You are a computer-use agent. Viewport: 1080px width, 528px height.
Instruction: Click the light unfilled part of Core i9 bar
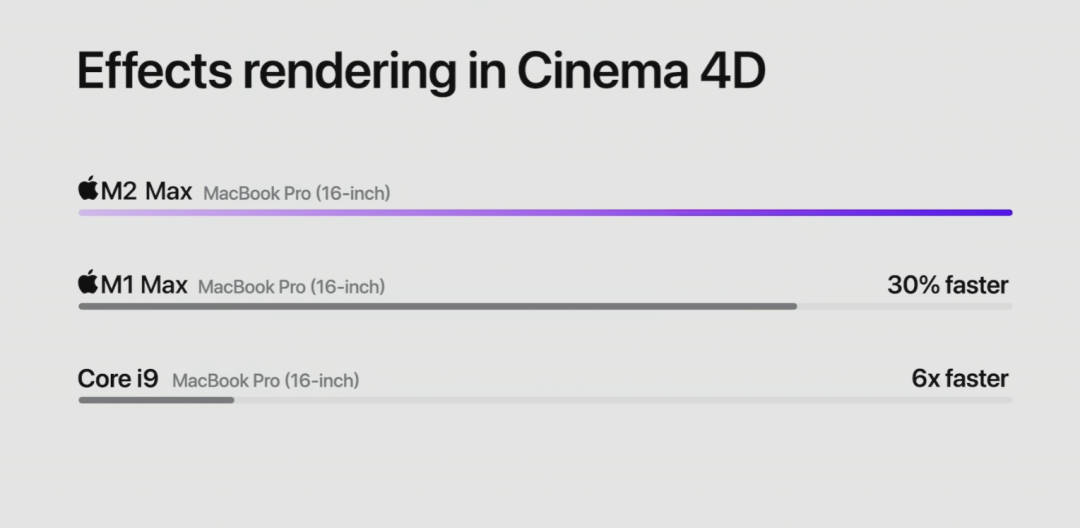pyautogui.click(x=622, y=400)
